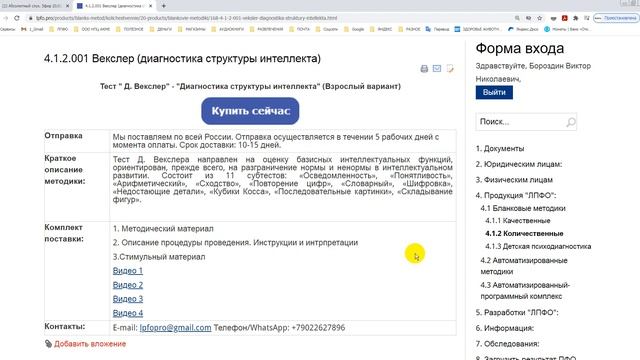The width and height of the screenshot is (640, 360).
Task: Open the ЛПФО bookmarks folder
Action: pos(58,29)
